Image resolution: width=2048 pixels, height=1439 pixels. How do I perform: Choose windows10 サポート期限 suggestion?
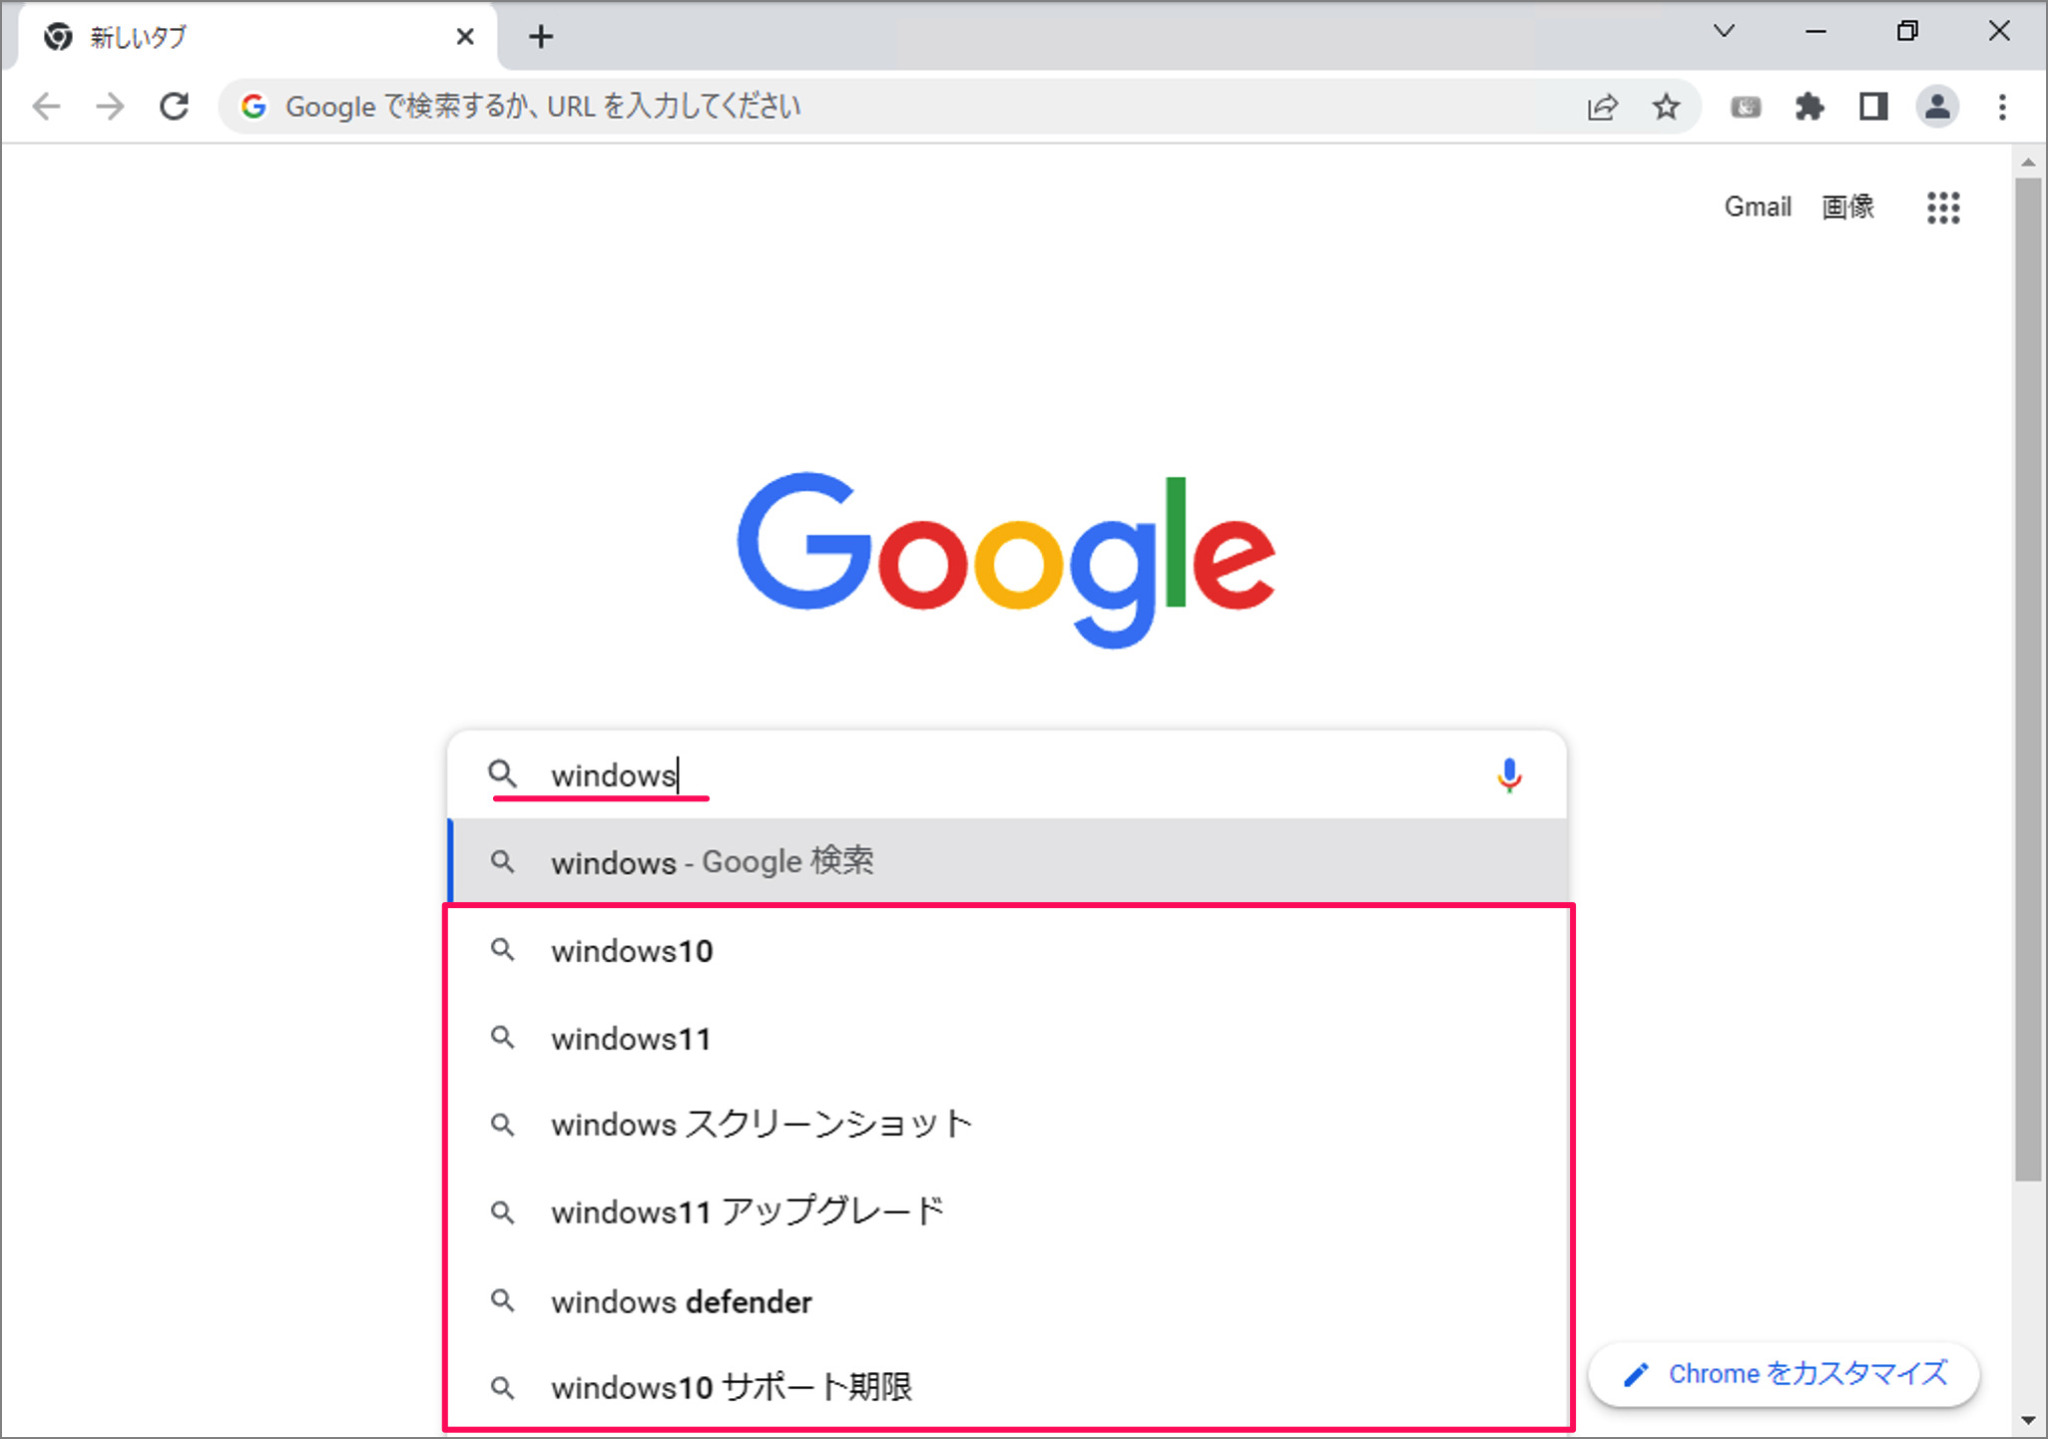pos(1007,1388)
